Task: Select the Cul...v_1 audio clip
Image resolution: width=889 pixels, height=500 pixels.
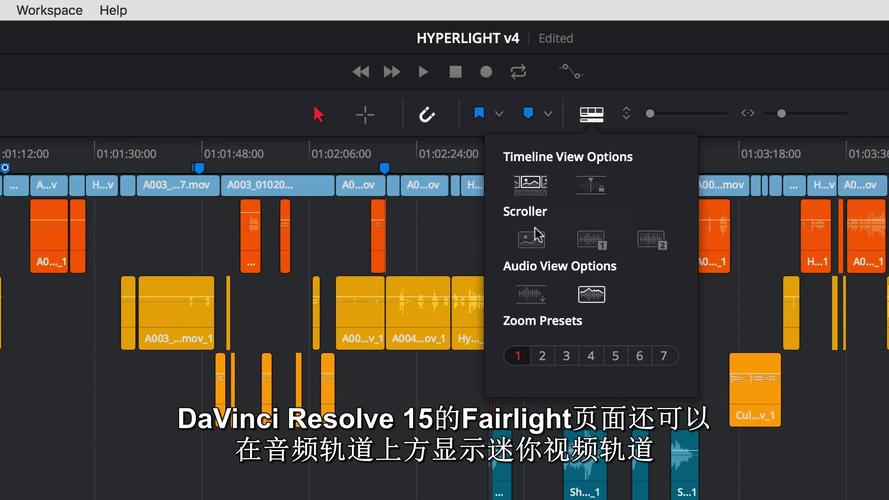Action: click(x=755, y=390)
